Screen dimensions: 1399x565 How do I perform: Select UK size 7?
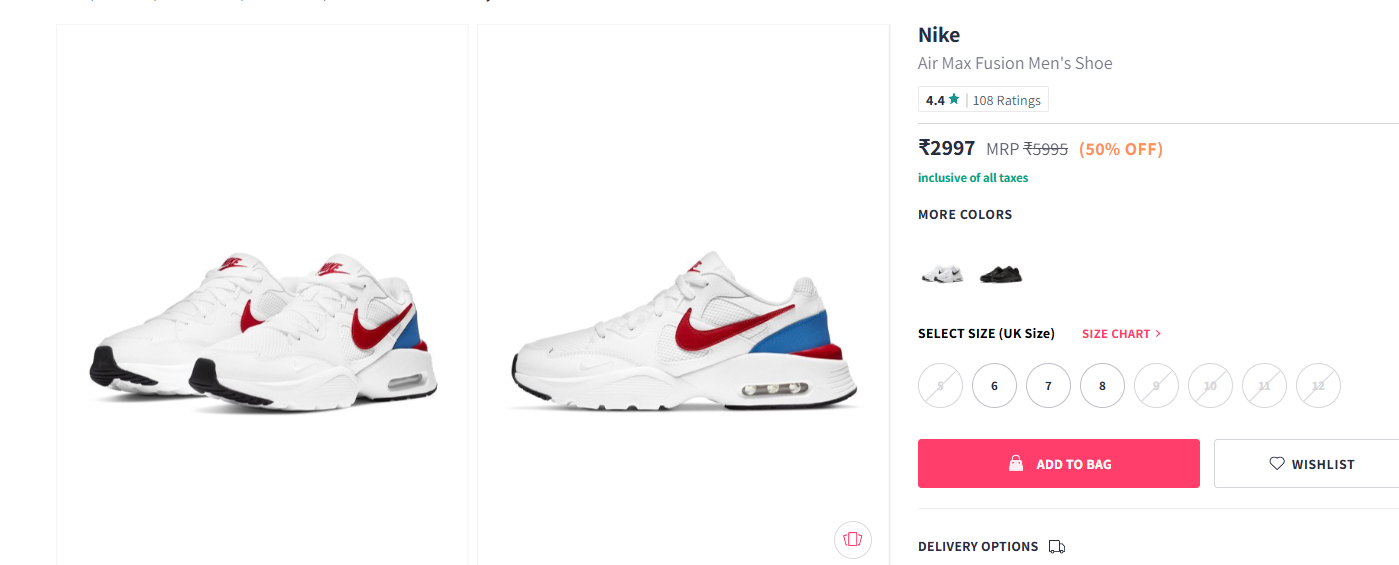pyautogui.click(x=1048, y=386)
